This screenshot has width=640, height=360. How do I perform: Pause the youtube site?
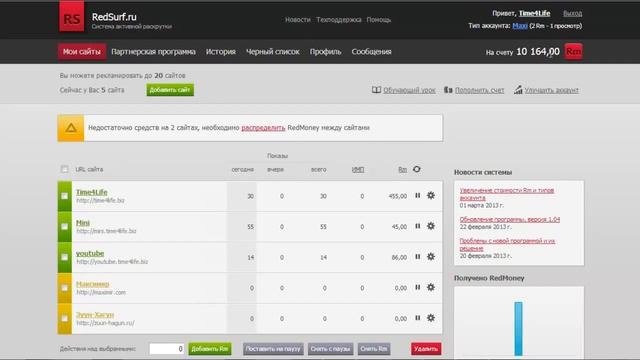418,257
